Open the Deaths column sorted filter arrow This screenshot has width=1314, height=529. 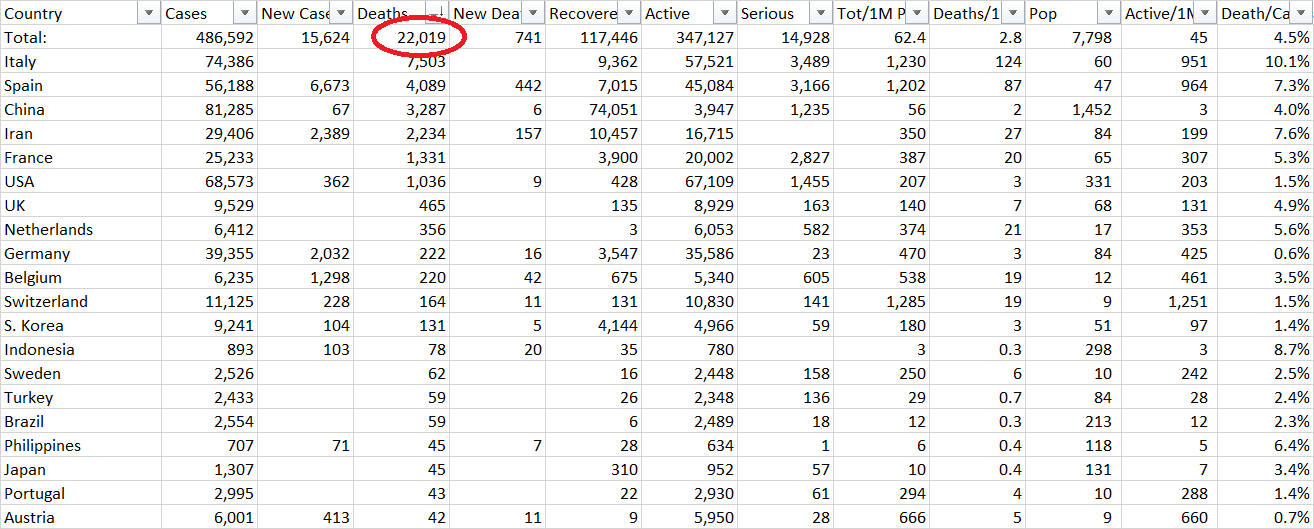[437, 13]
